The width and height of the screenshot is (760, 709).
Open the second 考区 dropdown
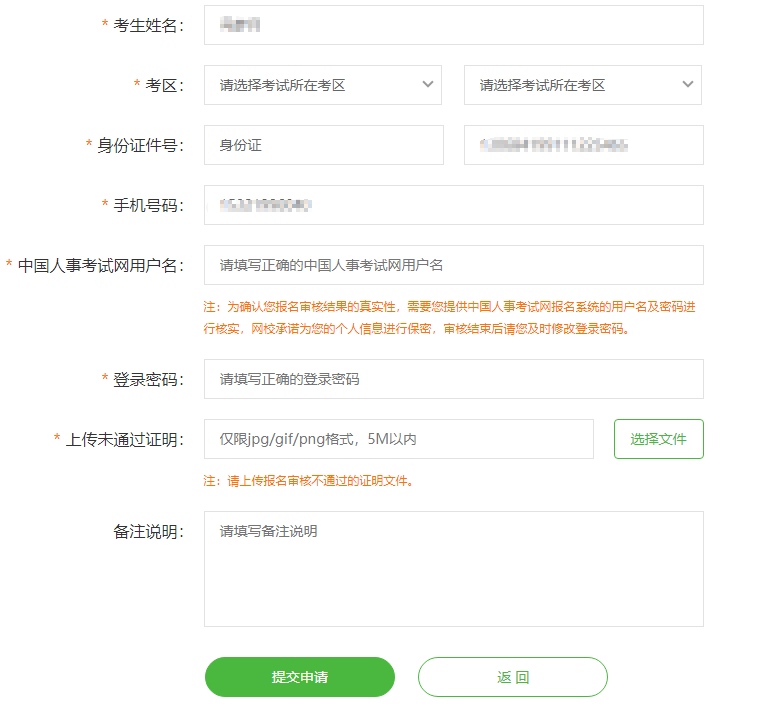coord(582,85)
